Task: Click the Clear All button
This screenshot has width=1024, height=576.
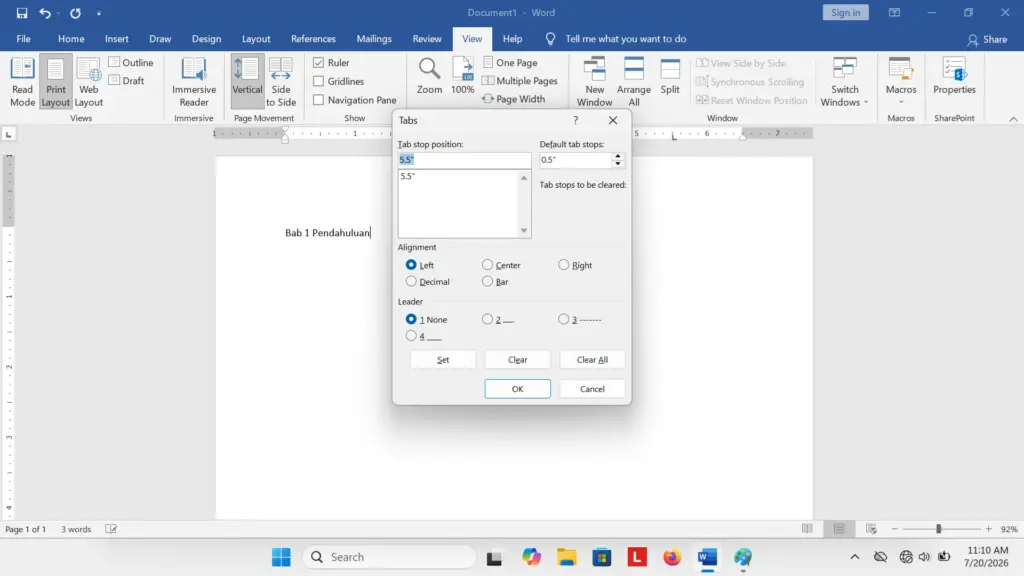Action: (592, 360)
